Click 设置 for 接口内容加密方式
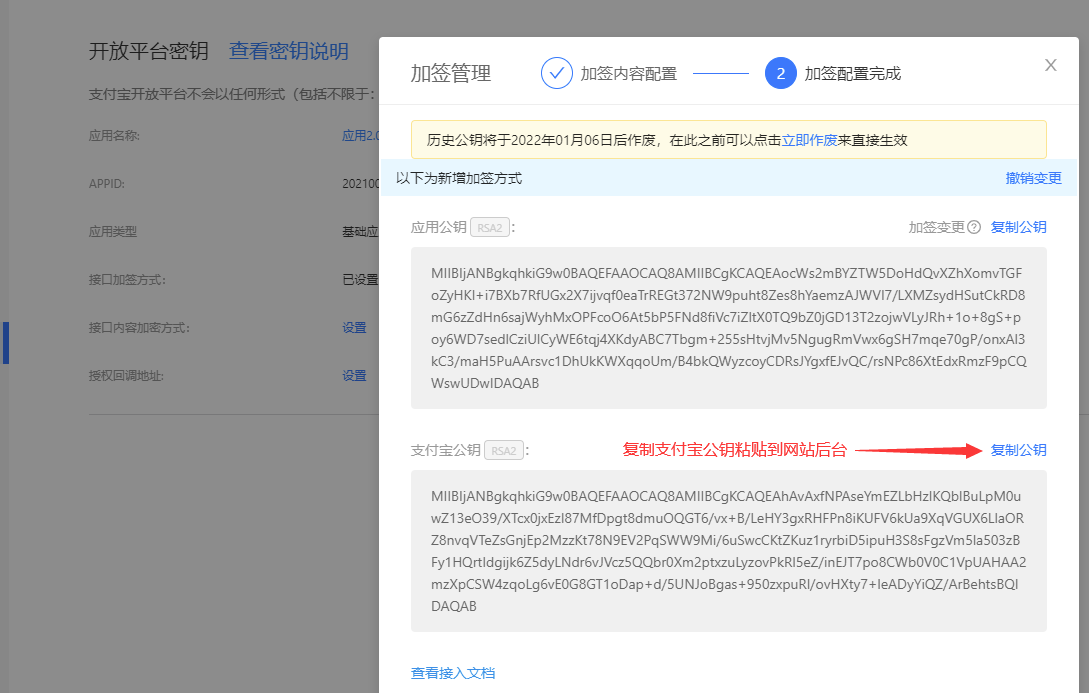 [x=354, y=327]
